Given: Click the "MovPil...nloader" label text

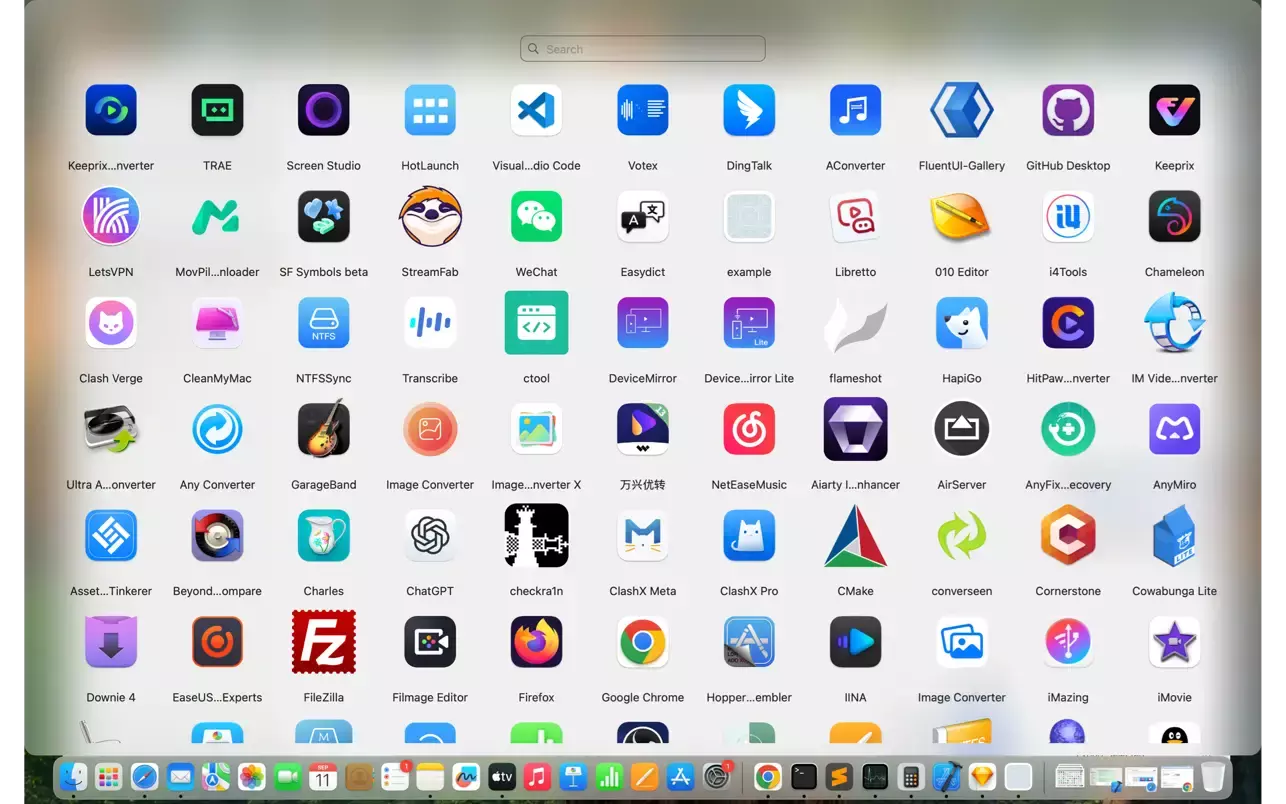Looking at the screenshot, I should (x=217, y=272).
